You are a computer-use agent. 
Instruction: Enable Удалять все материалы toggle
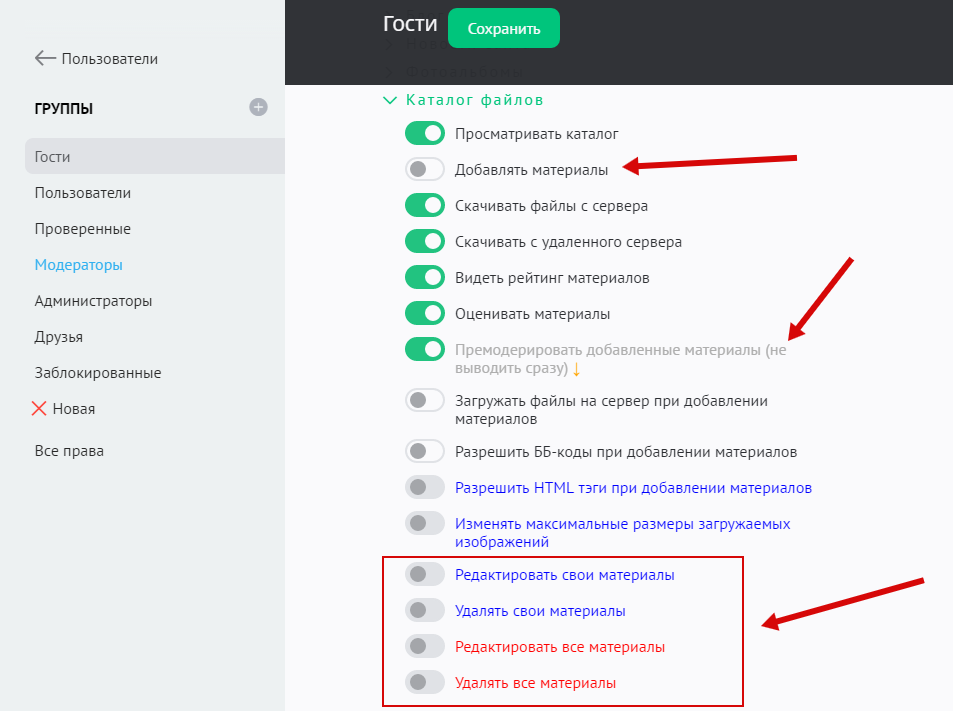pyautogui.click(x=425, y=683)
